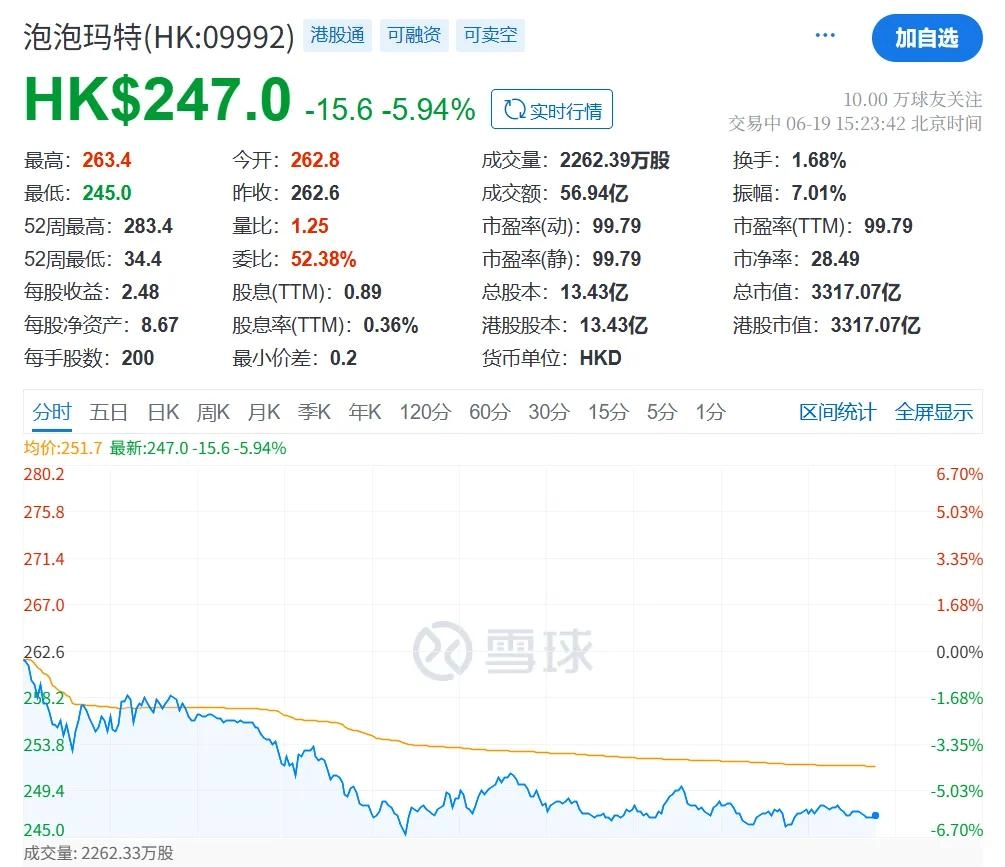The height and width of the screenshot is (867, 1005).
Task: Click the 港股通 badge
Action: point(337,34)
